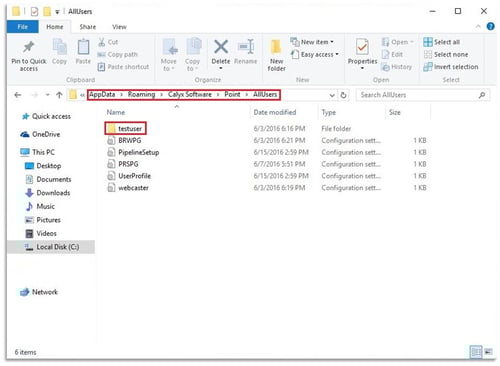This screenshot has height=366, width=500.
Task: Click the Delete X icon
Action: (x=221, y=47)
